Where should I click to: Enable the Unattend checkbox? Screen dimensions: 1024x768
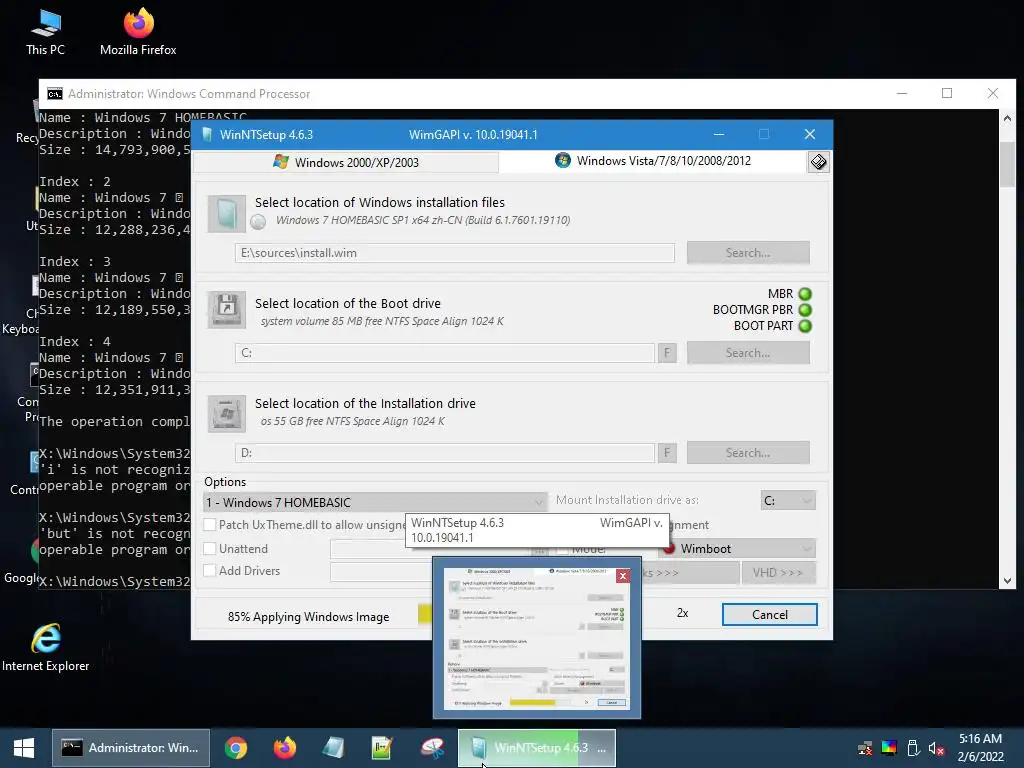pos(210,549)
